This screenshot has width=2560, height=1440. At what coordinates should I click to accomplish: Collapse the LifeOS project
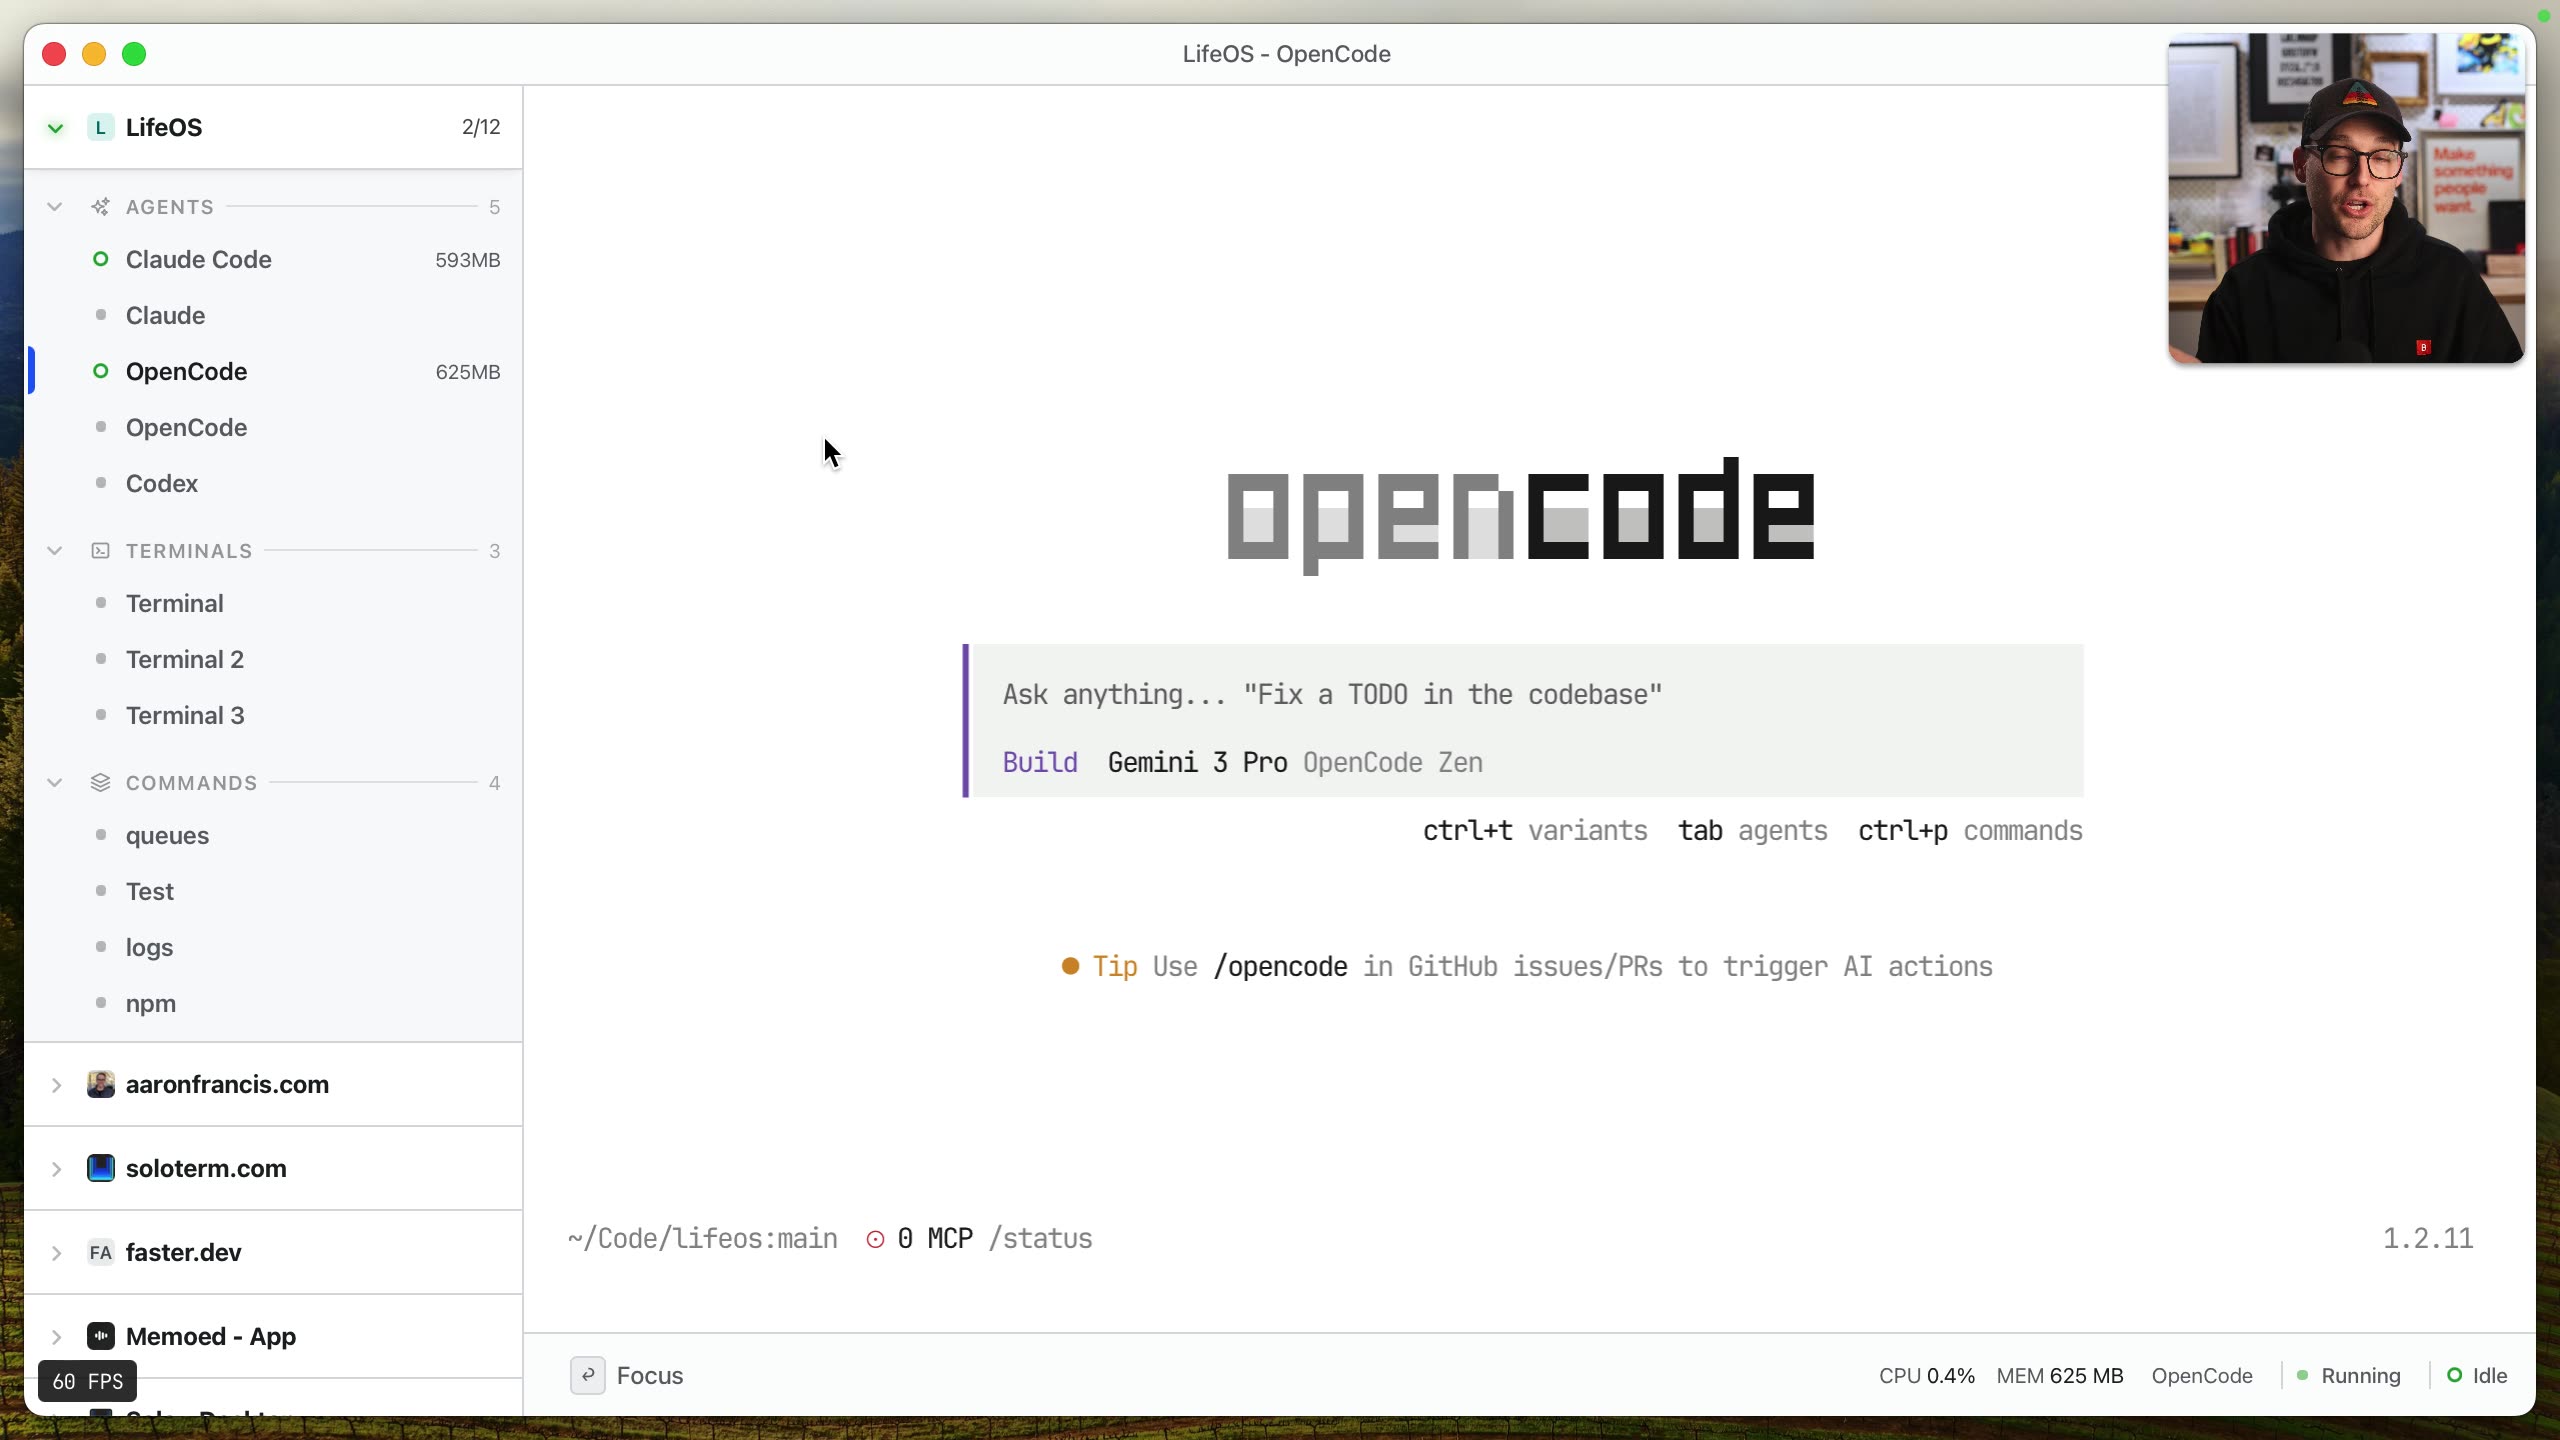click(x=56, y=128)
